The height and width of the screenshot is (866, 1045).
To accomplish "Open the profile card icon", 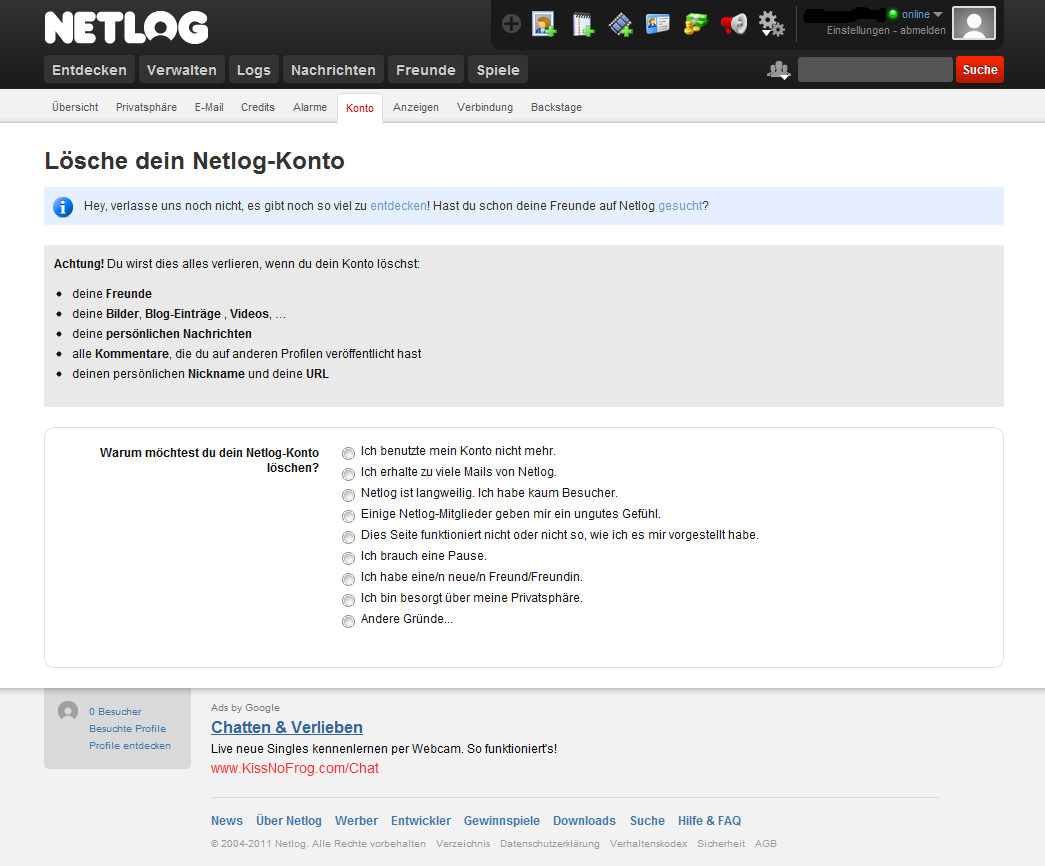I will [x=658, y=24].
